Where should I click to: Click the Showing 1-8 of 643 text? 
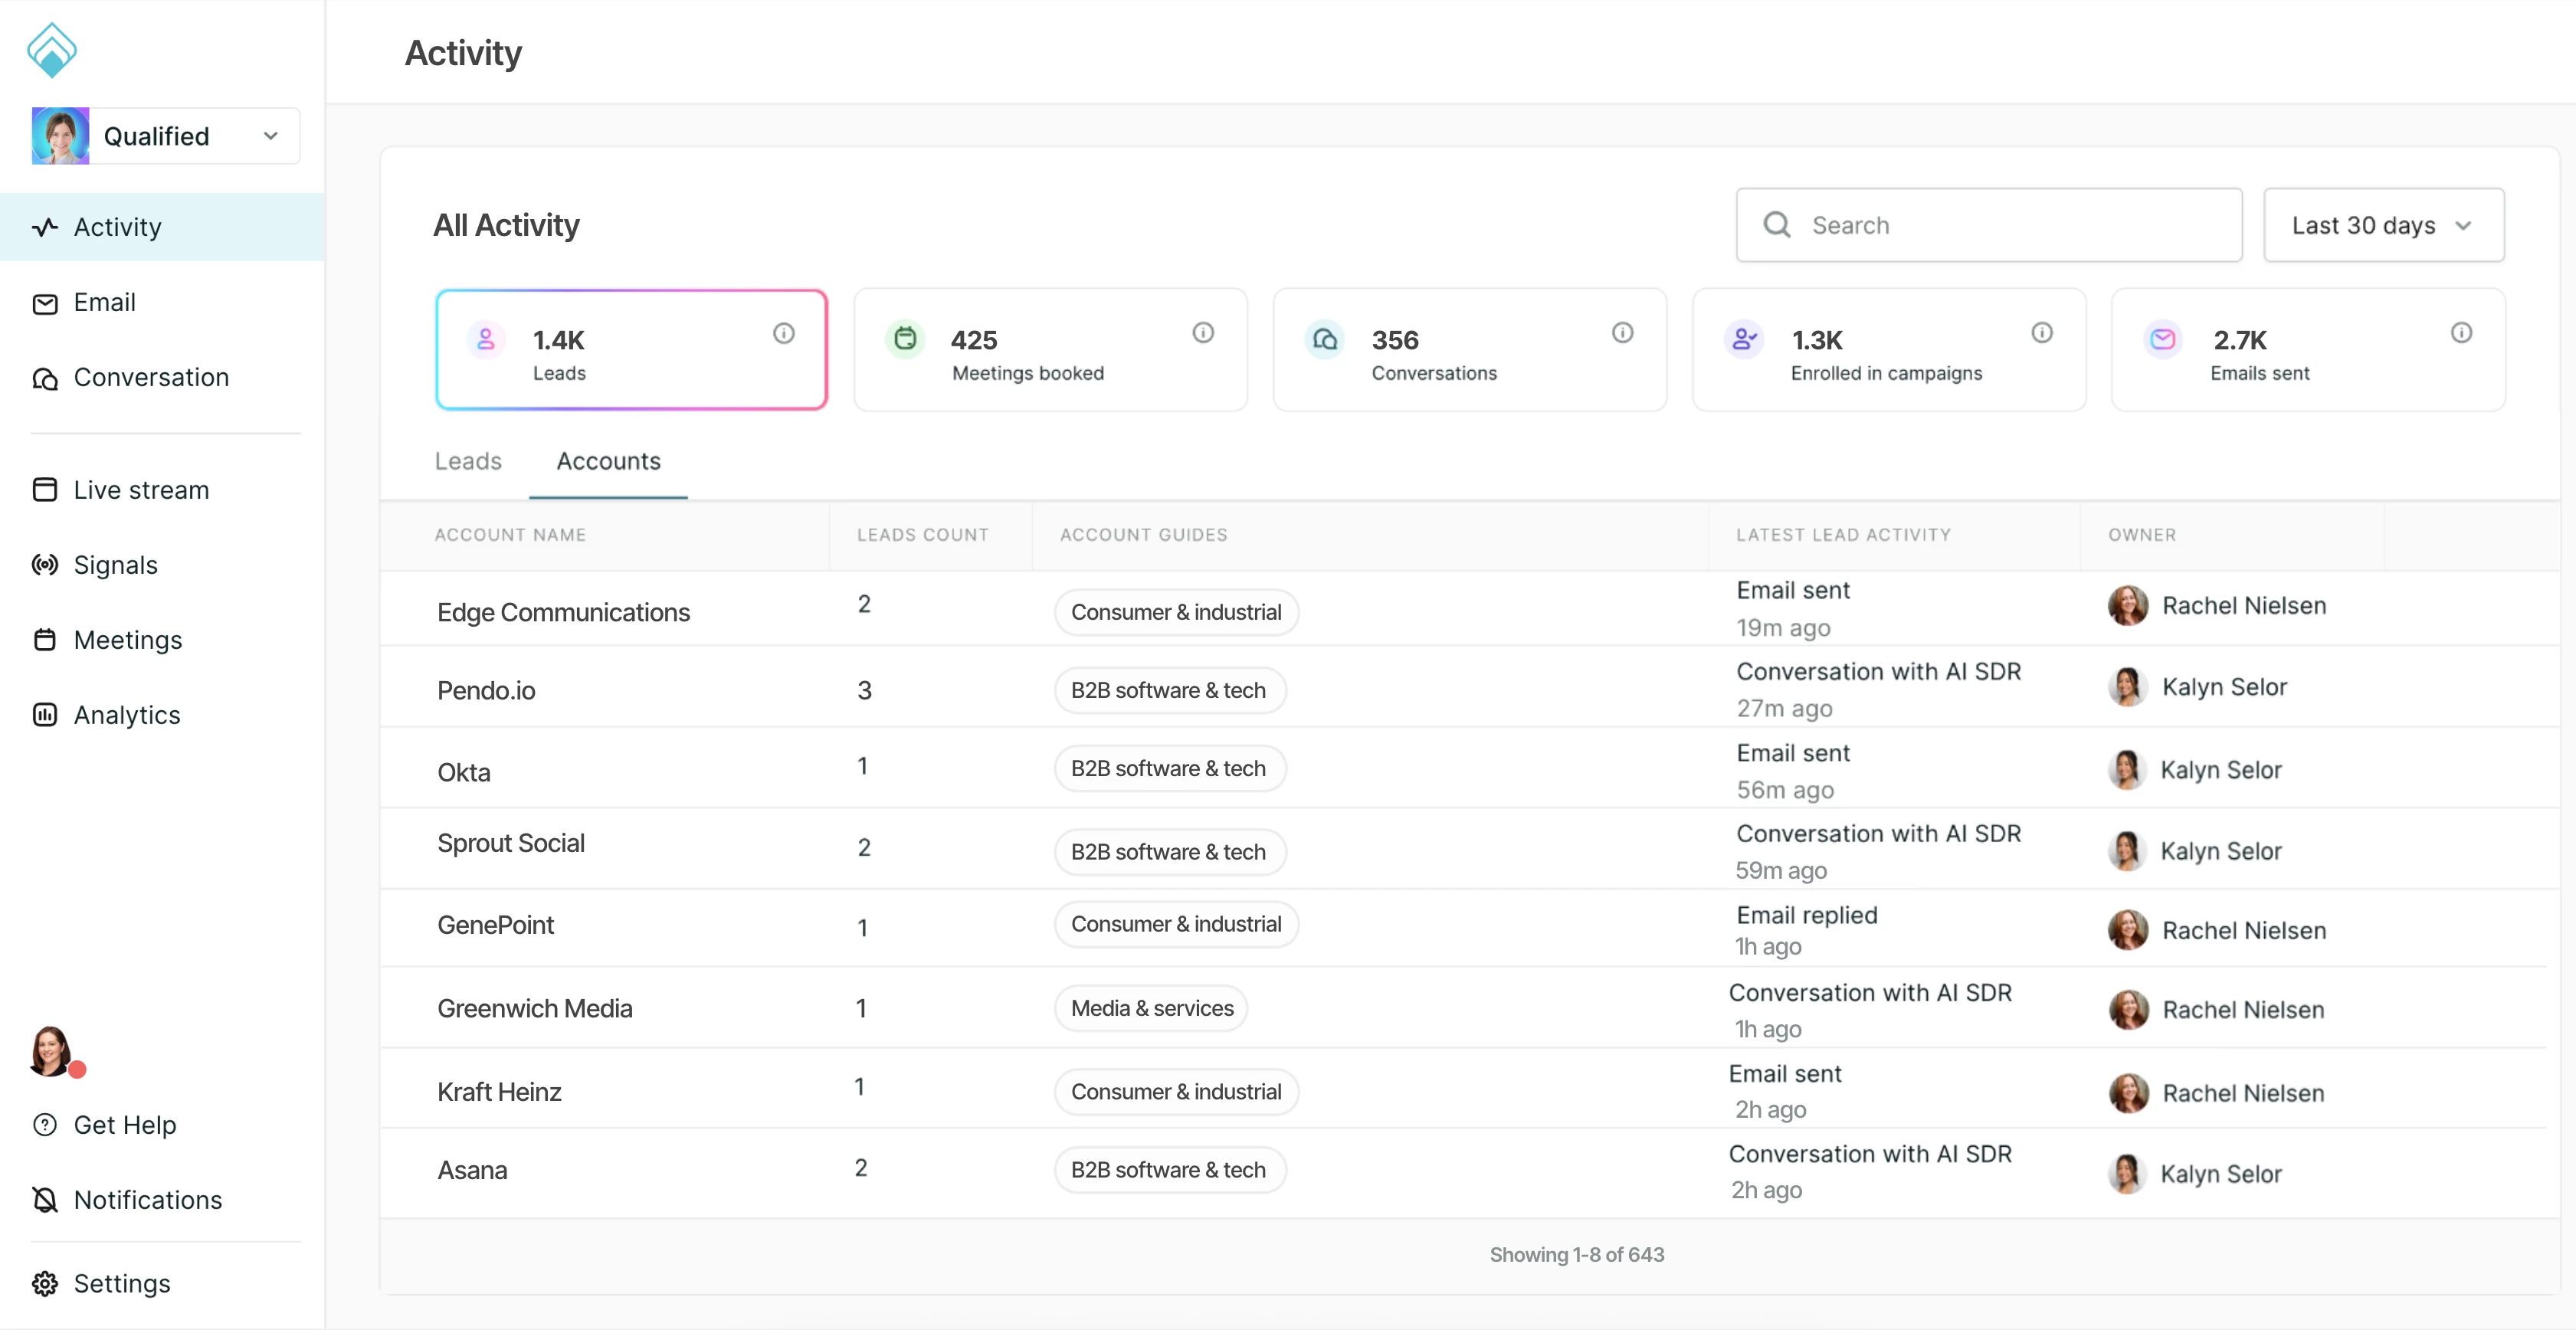(1577, 1255)
